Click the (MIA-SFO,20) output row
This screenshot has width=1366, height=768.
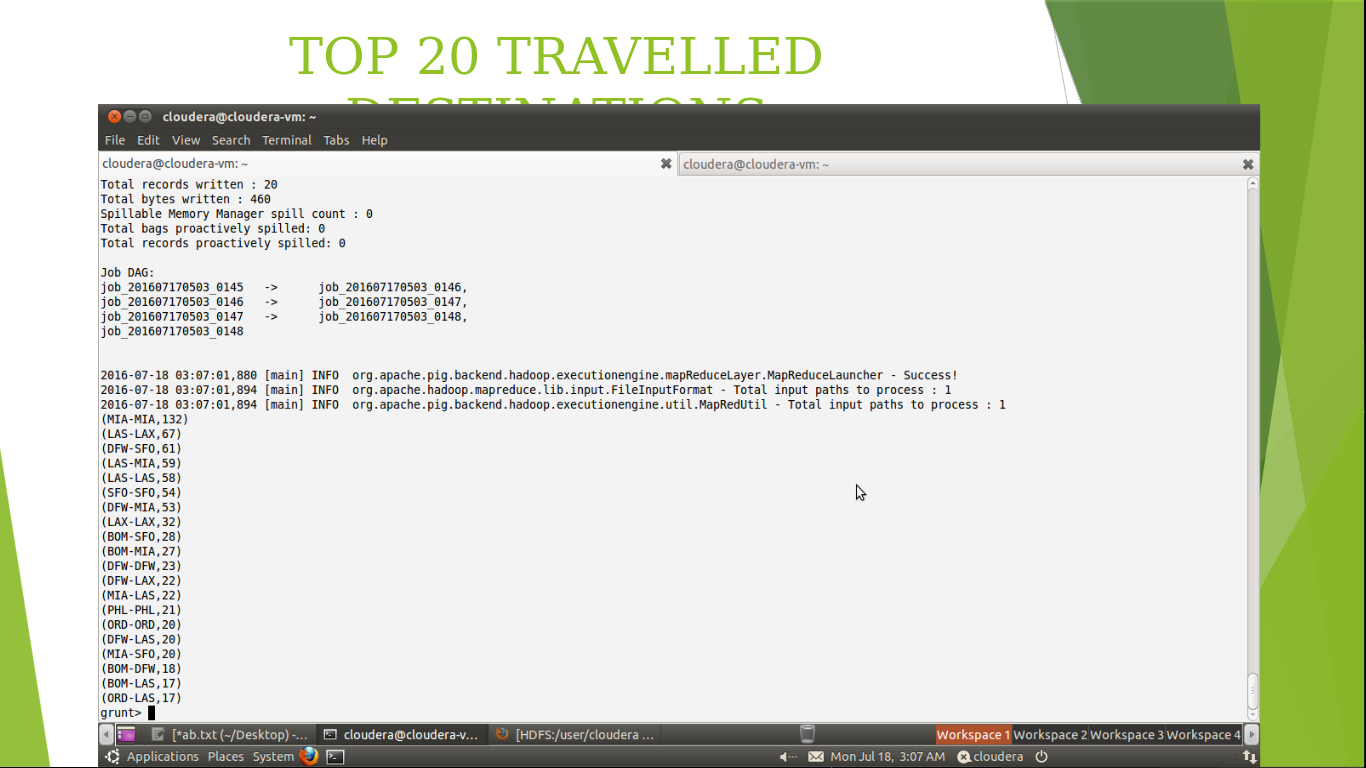tap(141, 654)
